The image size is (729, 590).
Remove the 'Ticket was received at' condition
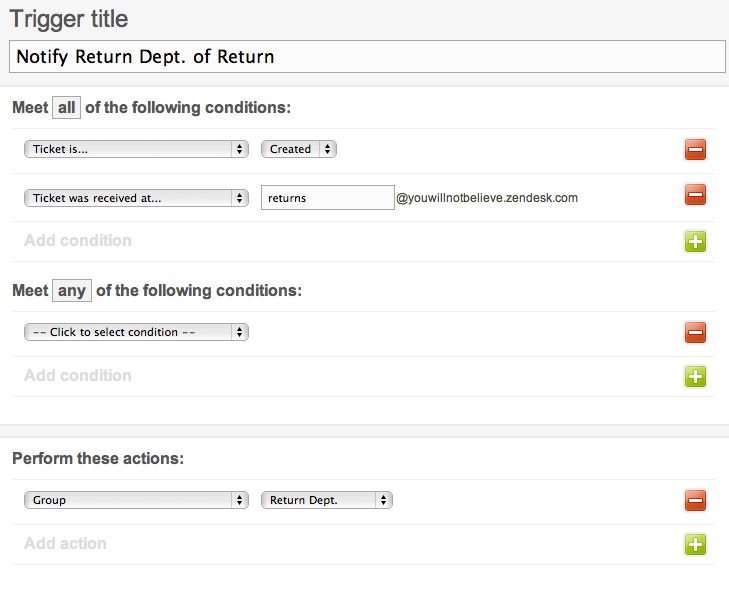coord(696,195)
